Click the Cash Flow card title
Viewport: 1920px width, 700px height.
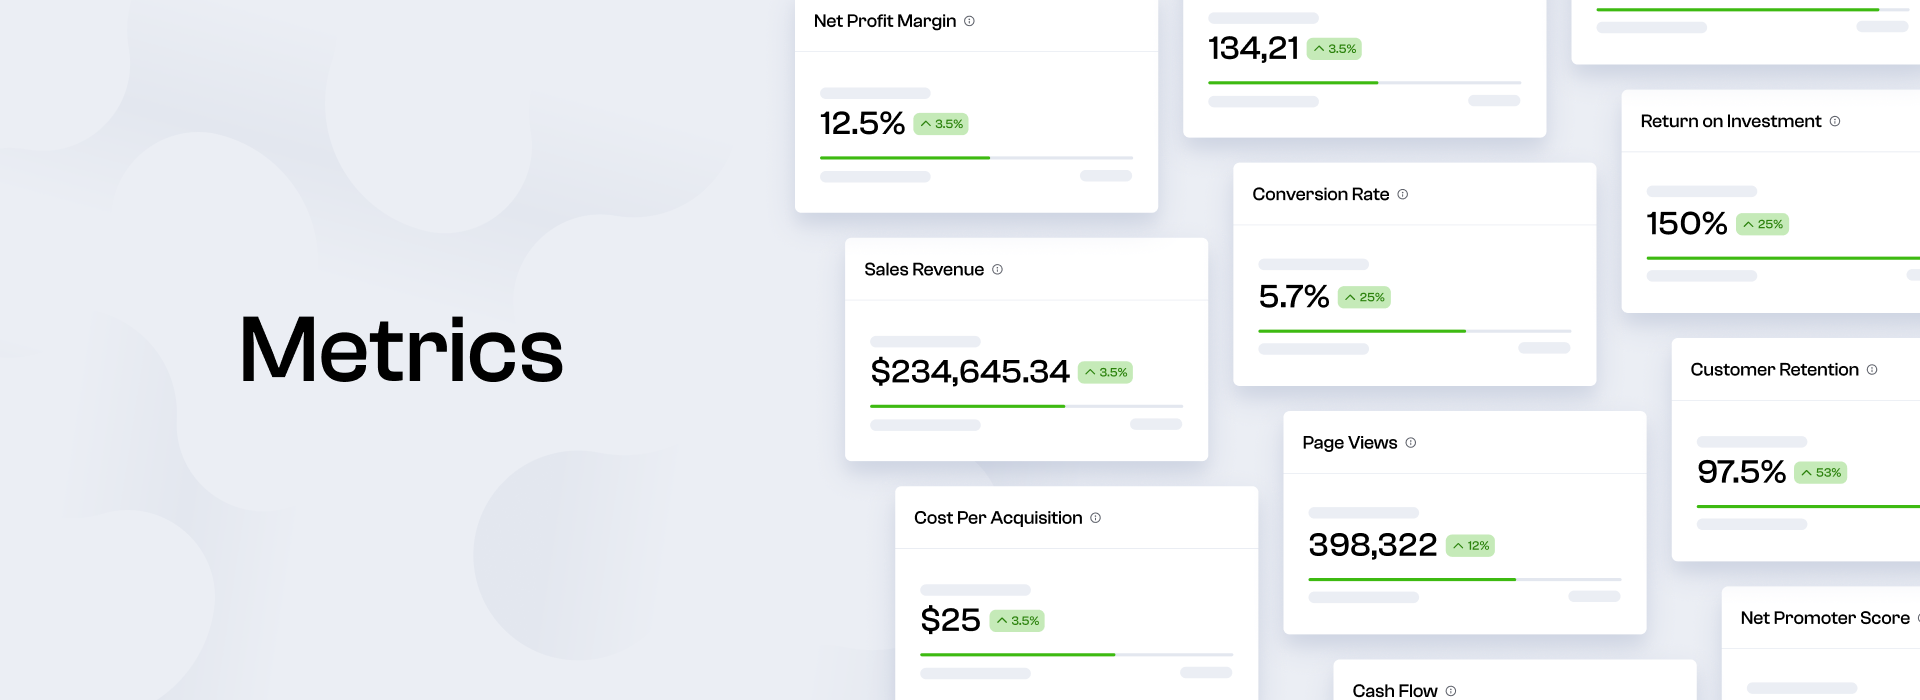1395,691
